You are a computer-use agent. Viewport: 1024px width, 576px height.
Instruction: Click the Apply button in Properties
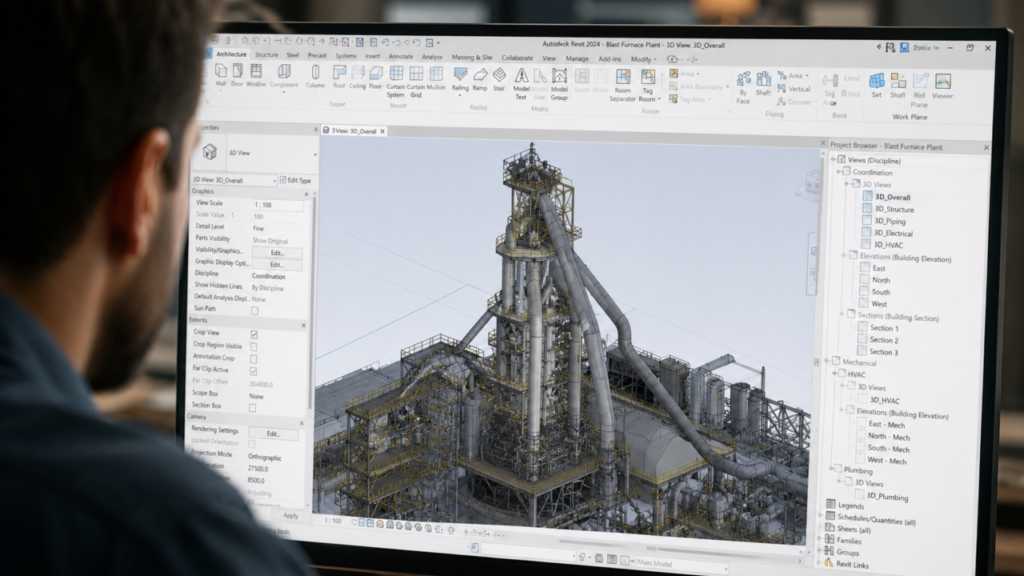(291, 516)
